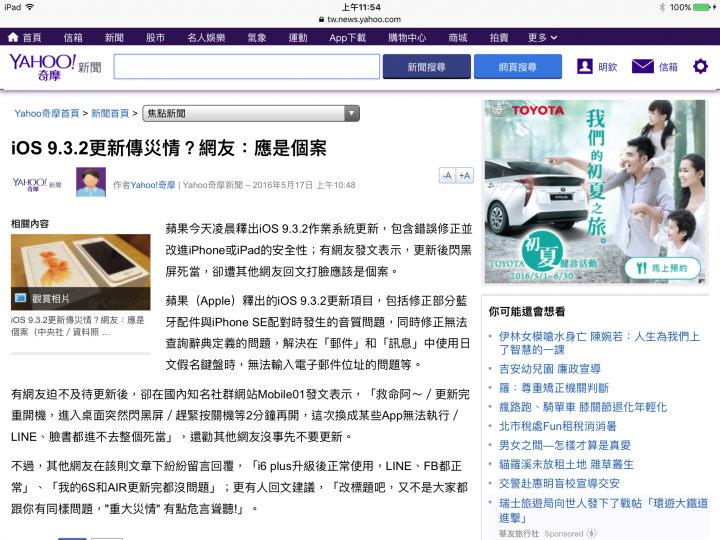Tap the Wi-Fi status icon
Screen dimensions: 720x540
pos(30,7)
